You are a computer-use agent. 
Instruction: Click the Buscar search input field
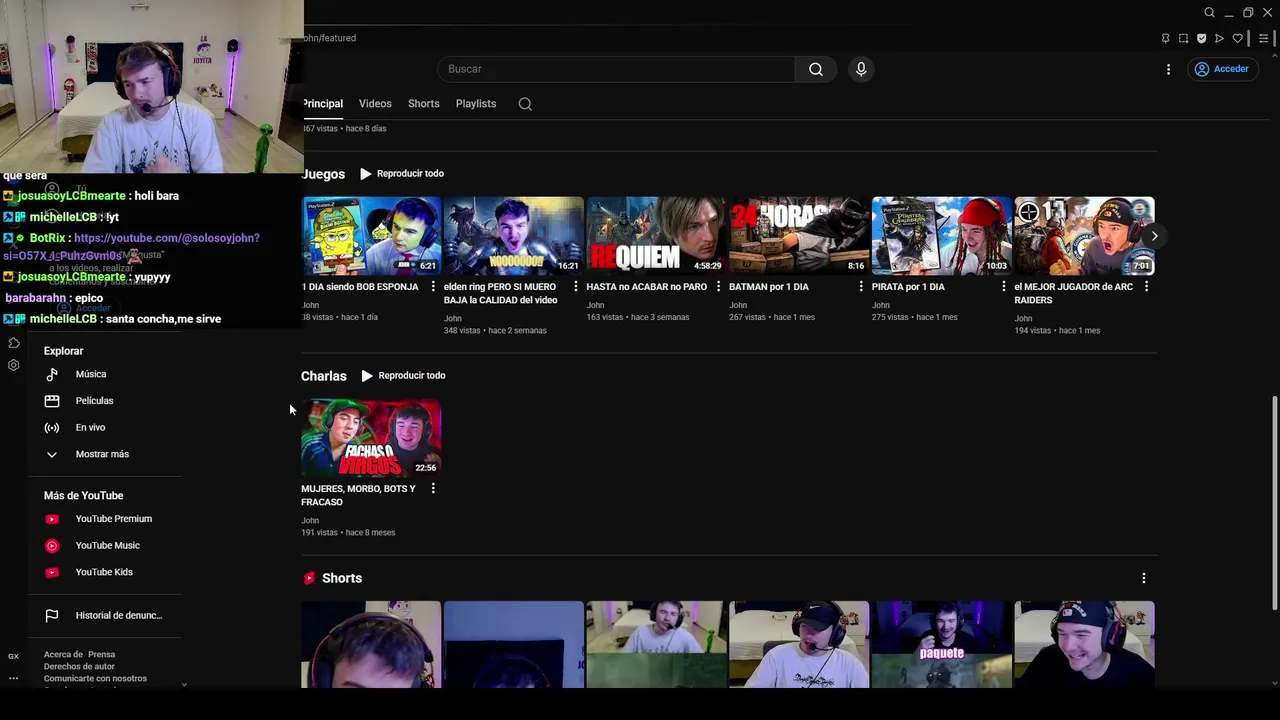tap(616, 69)
